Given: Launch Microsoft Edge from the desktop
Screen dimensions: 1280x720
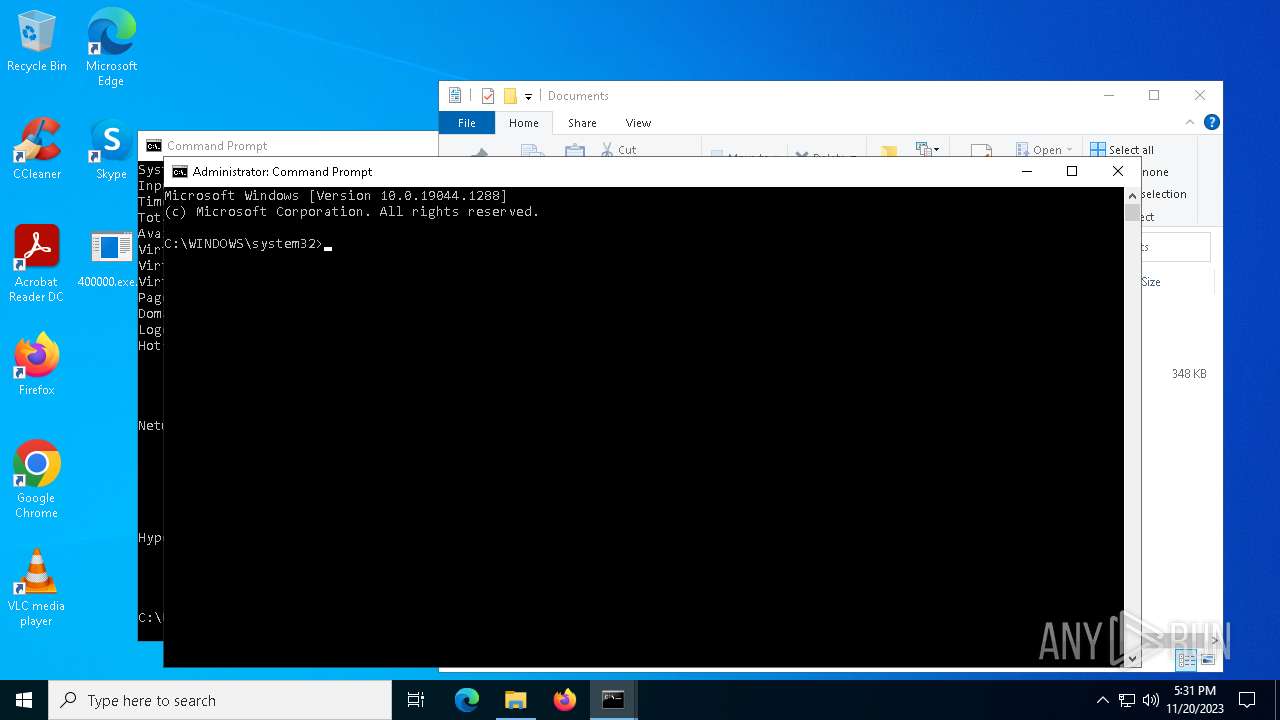Looking at the screenshot, I should pos(111,48).
